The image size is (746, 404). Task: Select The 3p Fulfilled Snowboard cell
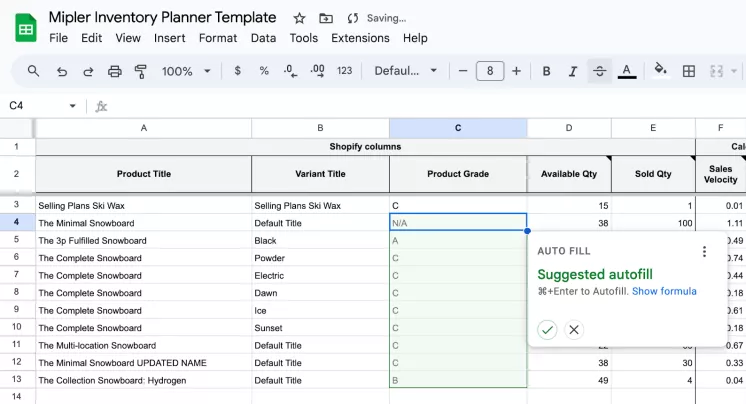pyautogui.click(x=144, y=241)
